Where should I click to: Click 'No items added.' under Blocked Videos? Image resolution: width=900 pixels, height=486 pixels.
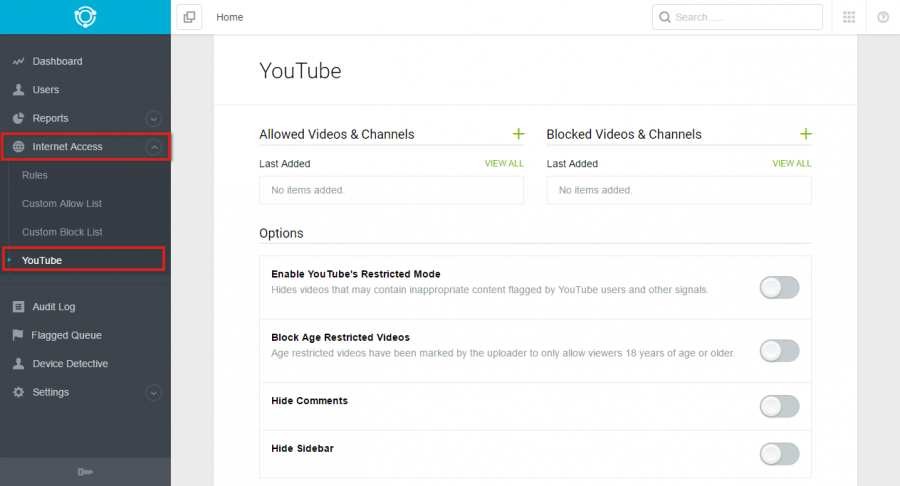[595, 190]
